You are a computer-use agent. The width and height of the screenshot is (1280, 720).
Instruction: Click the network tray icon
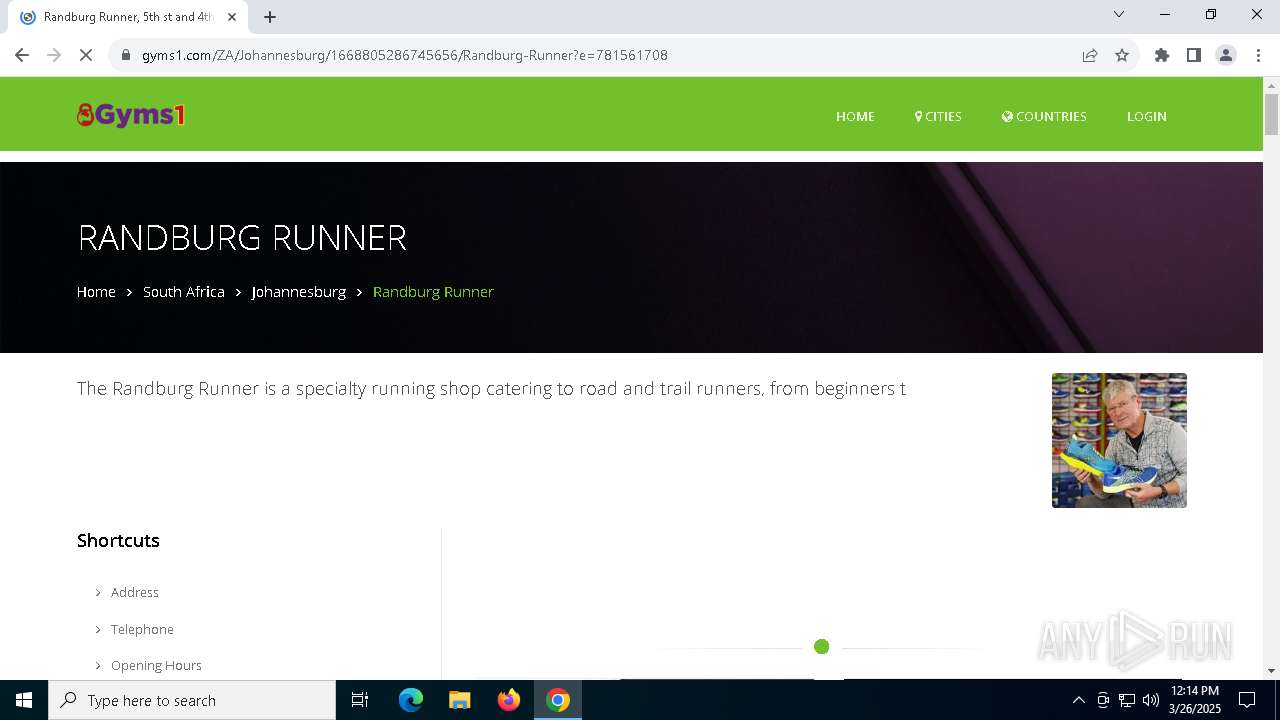[x=1127, y=700]
